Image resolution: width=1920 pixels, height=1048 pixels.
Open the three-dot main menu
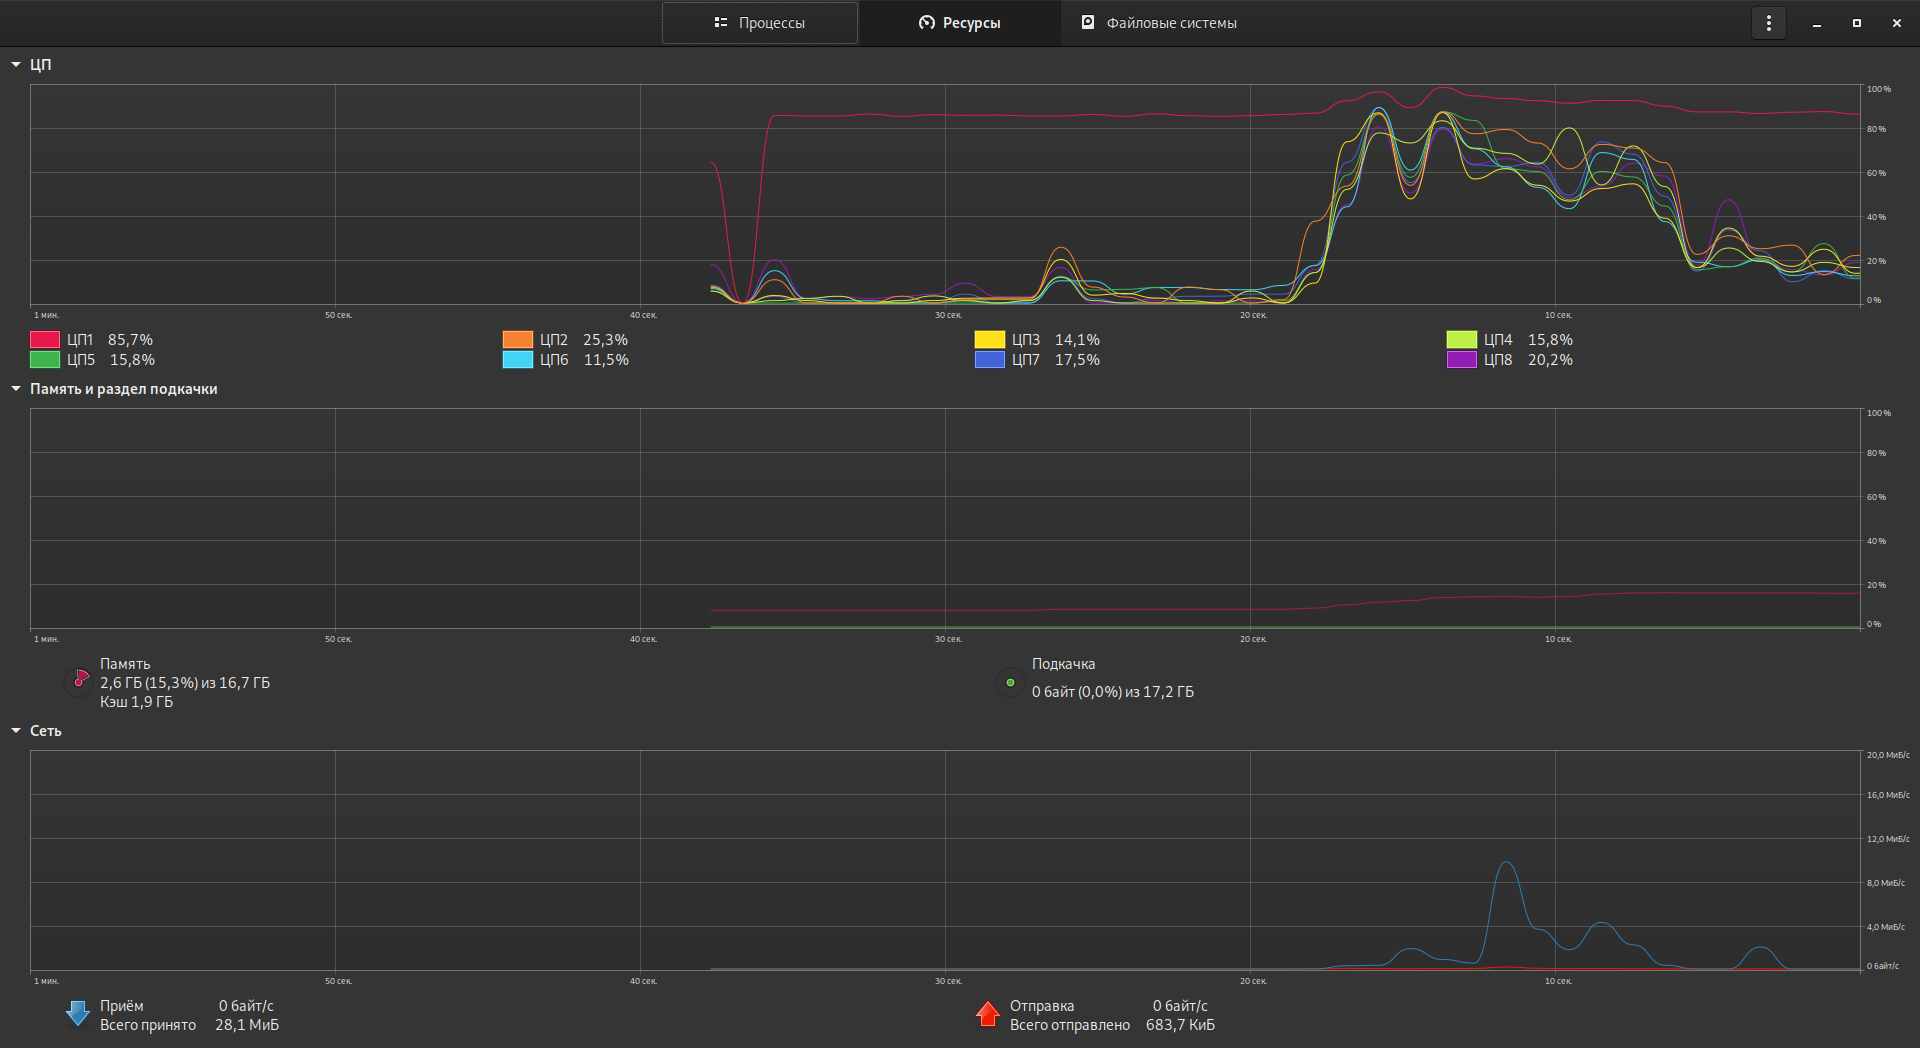tap(1769, 23)
